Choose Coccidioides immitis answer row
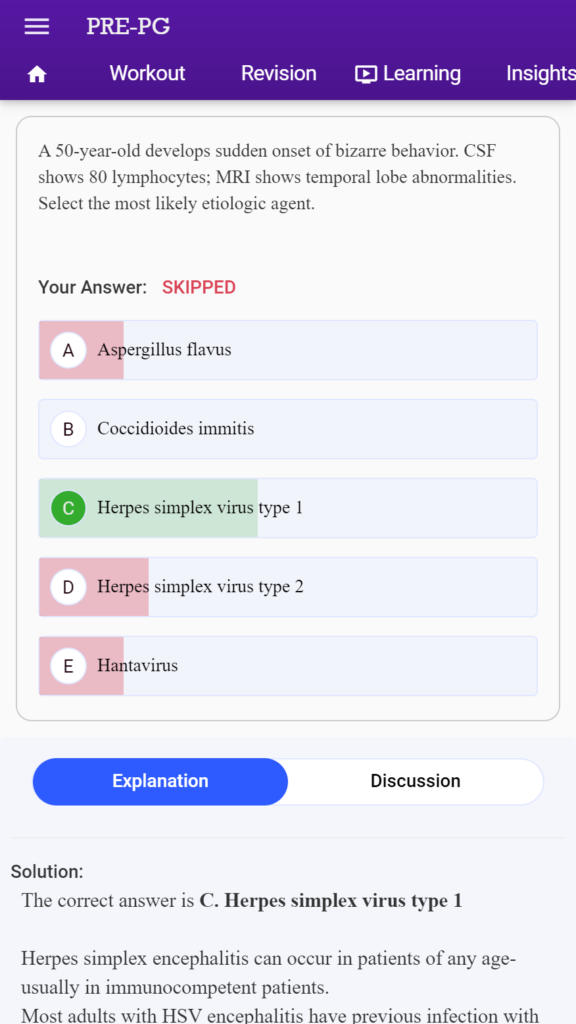The image size is (576, 1024). [288, 429]
